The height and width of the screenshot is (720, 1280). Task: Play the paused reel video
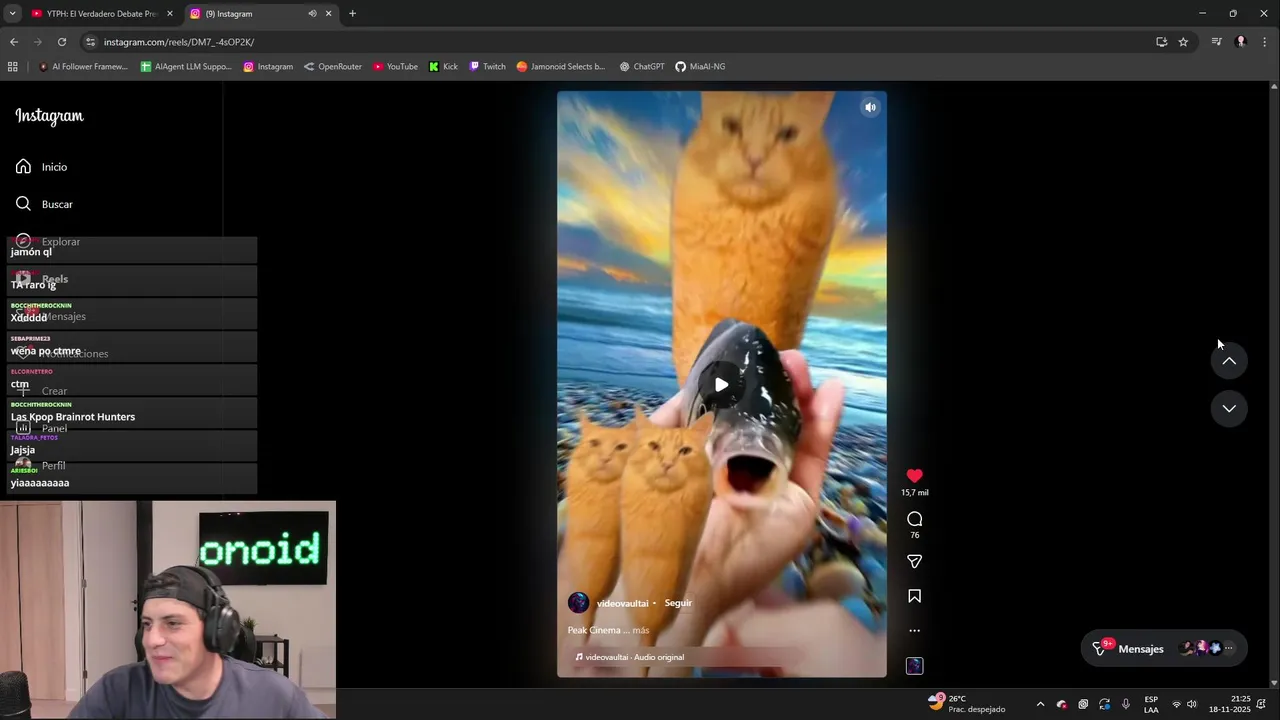pos(721,385)
